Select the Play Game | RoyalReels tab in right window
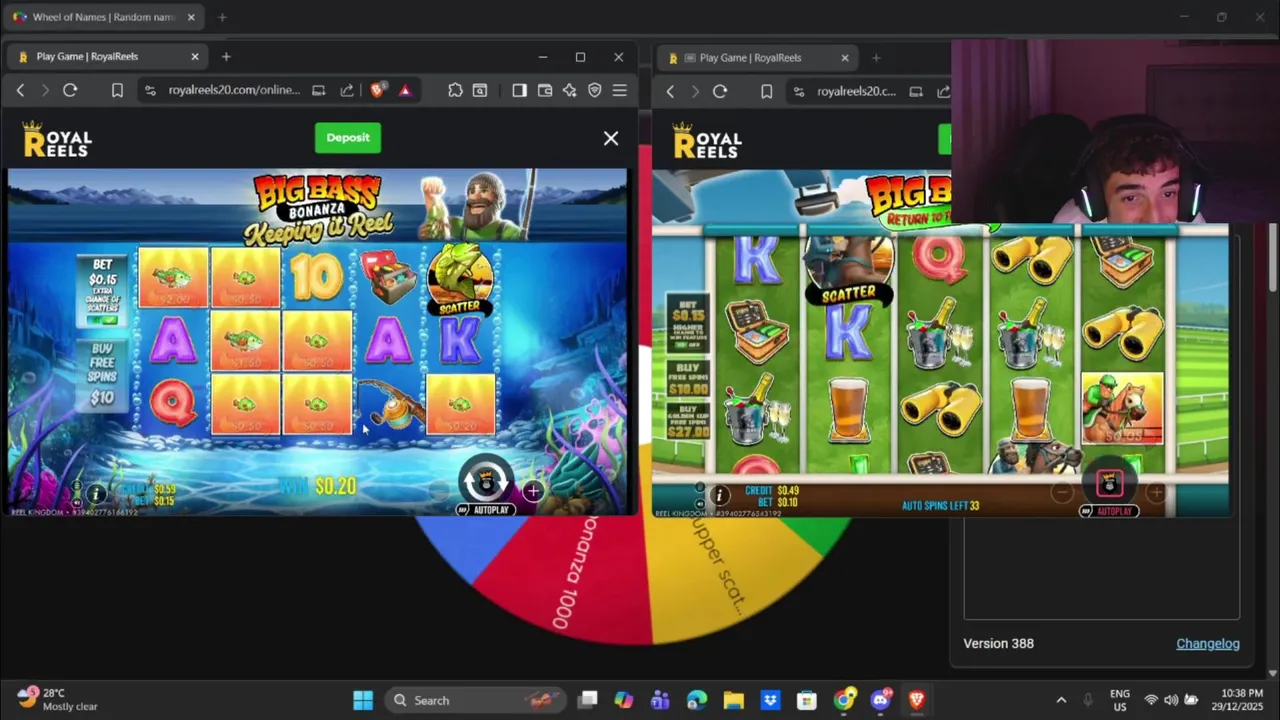Viewport: 1280px width, 720px height. pos(757,58)
